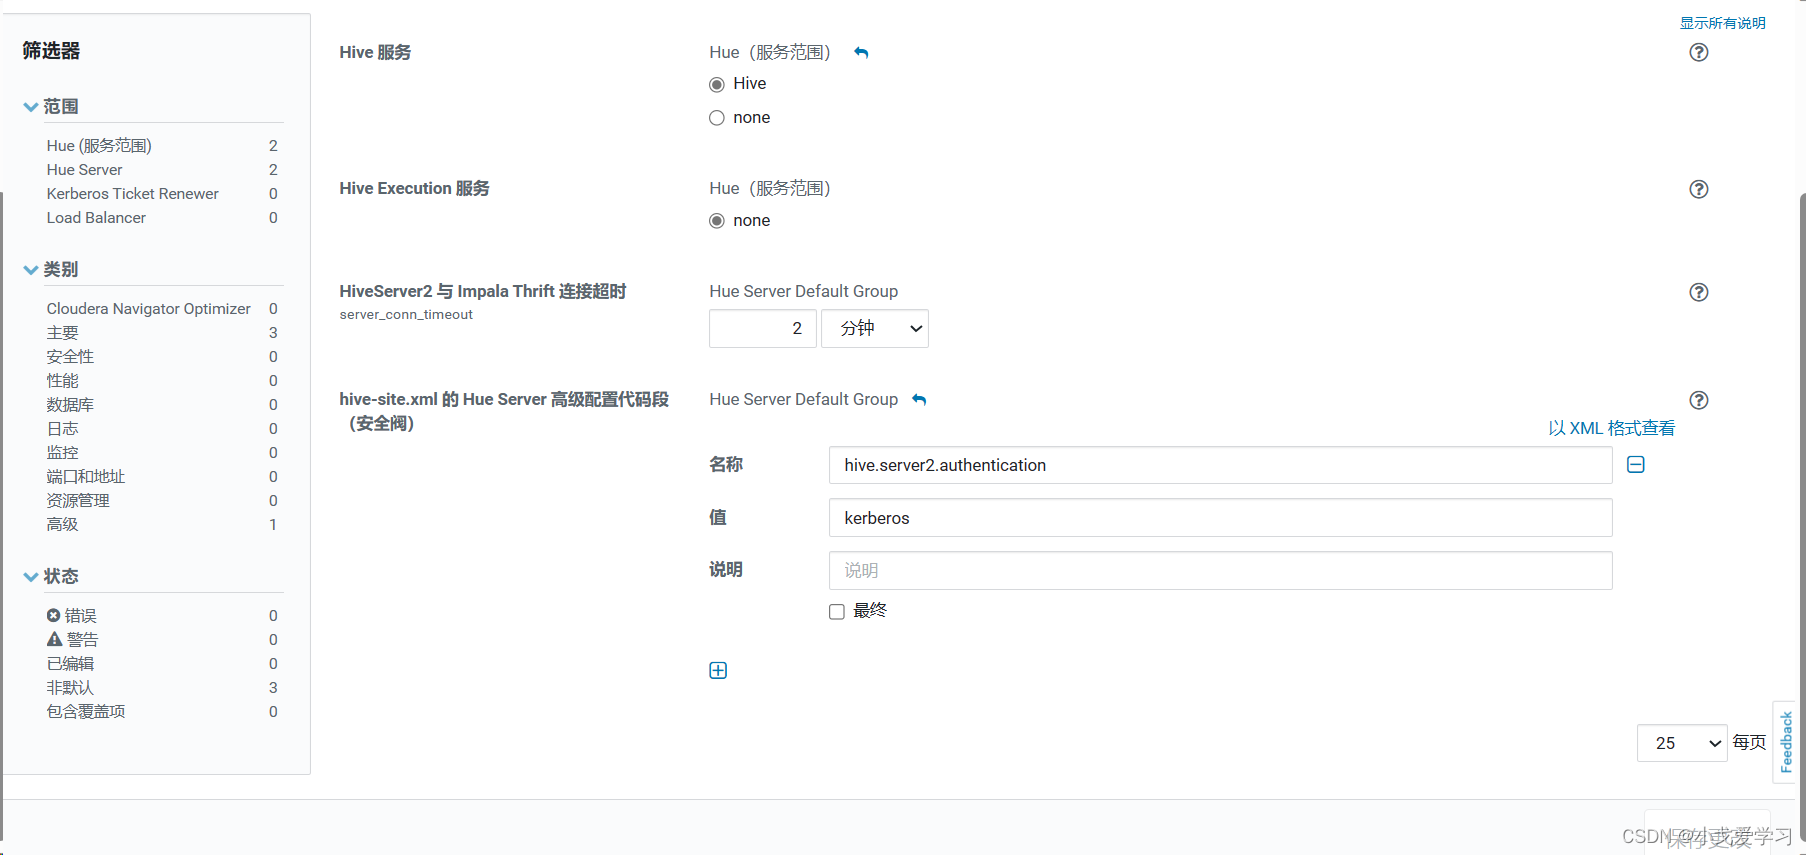Click the revert arrow beside Hue Server Default Group for hive-site.xml

click(919, 400)
